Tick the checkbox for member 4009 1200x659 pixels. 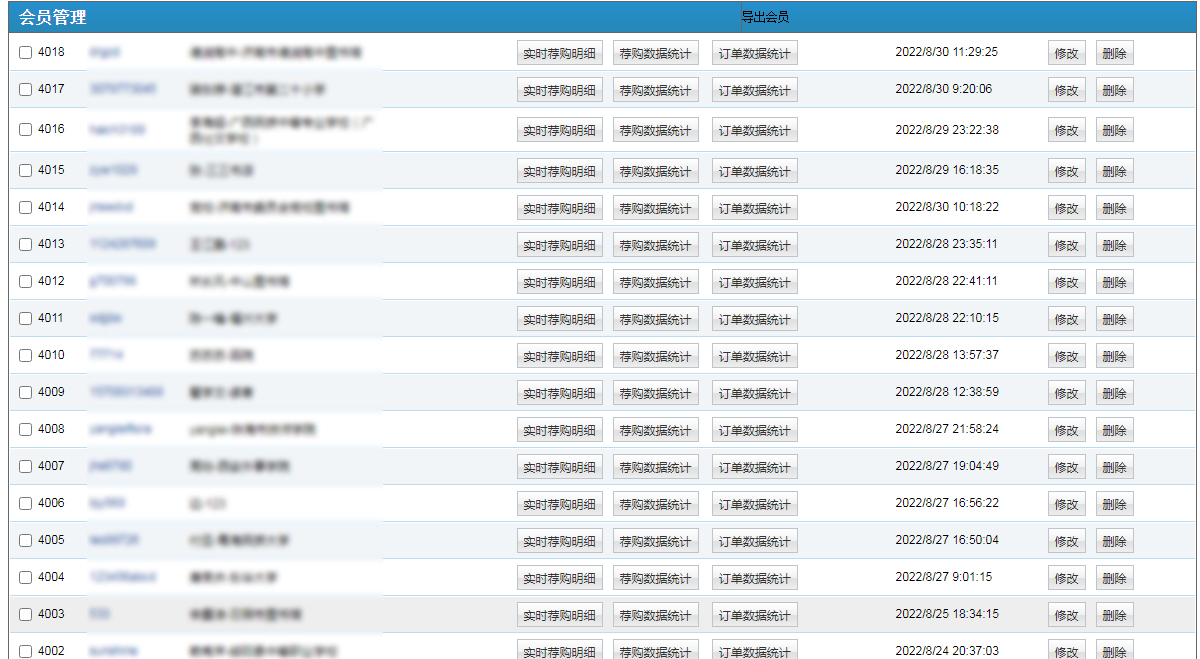26,393
